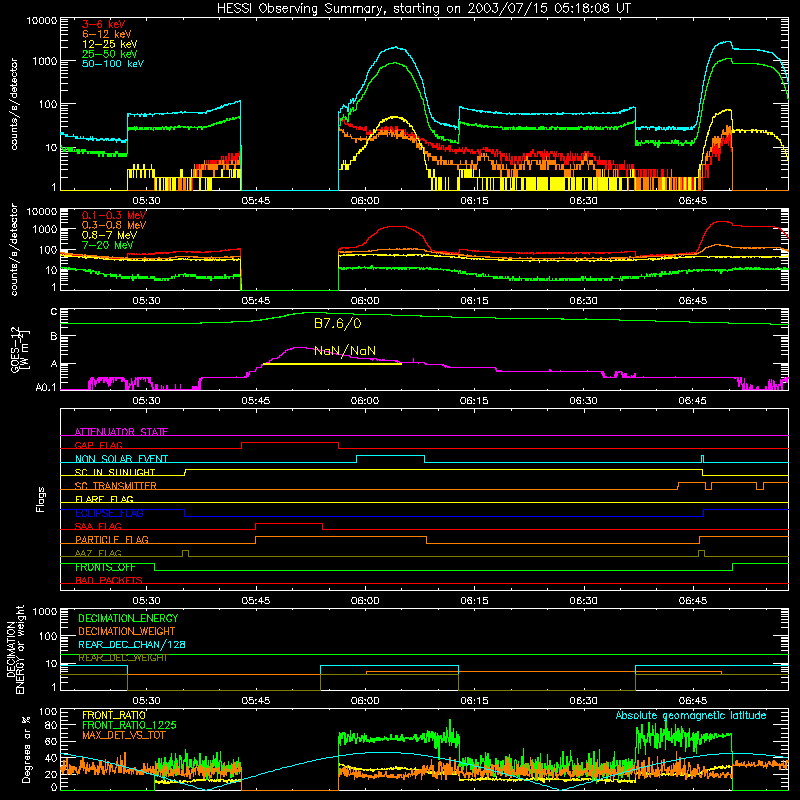Select the SC_TRANSMITTER flag label
800x800 pixels.
tap(116, 486)
